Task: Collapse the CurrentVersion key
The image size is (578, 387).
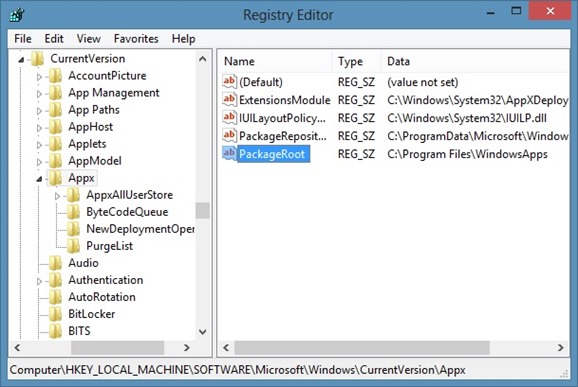Action: (21, 59)
